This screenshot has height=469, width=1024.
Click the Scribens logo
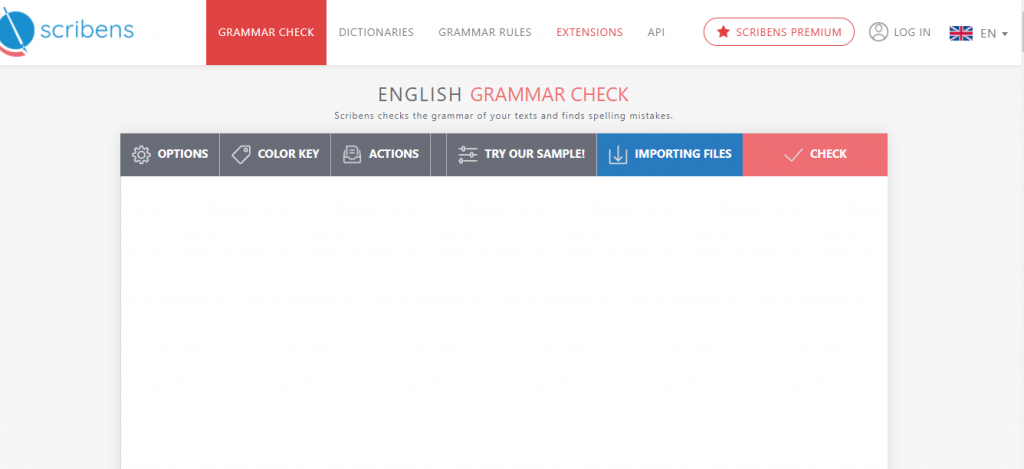67,30
